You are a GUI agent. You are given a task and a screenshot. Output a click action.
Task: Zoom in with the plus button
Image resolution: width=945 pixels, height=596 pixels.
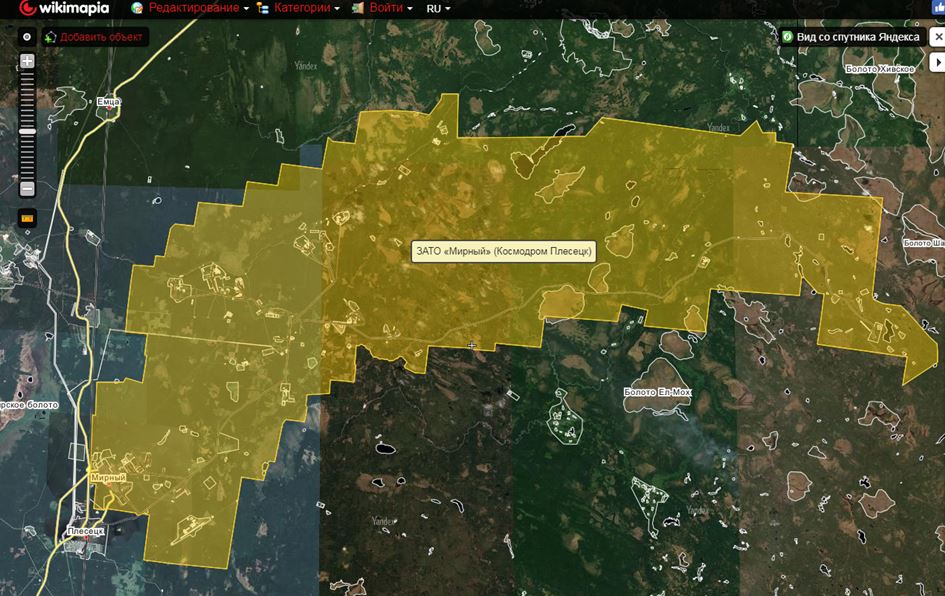pos(27,61)
